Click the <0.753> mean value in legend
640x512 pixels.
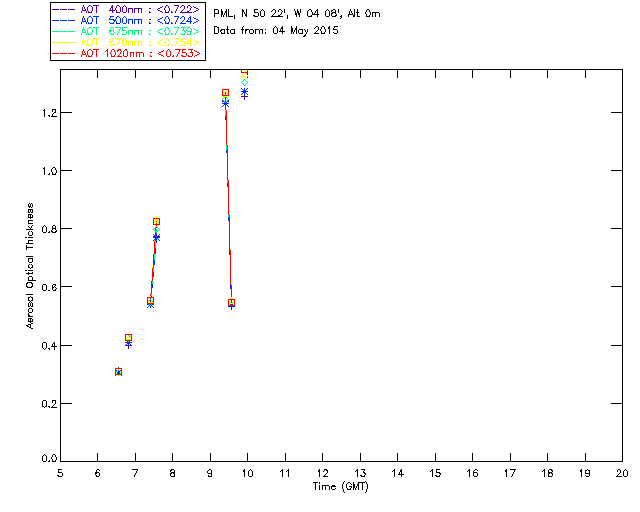179,53
